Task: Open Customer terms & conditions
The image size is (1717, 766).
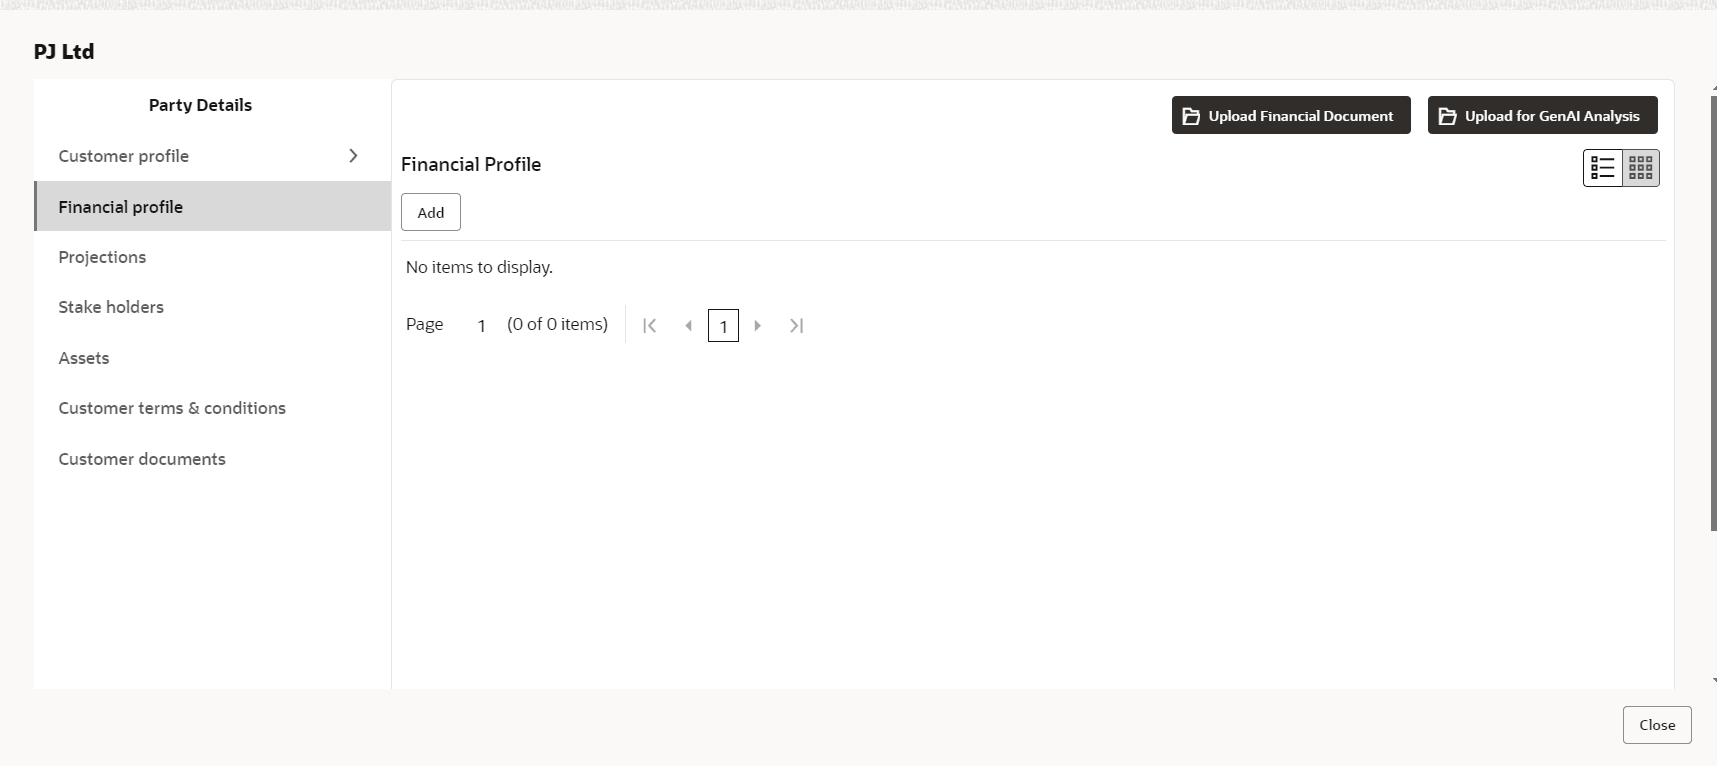Action: pyautogui.click(x=212, y=408)
